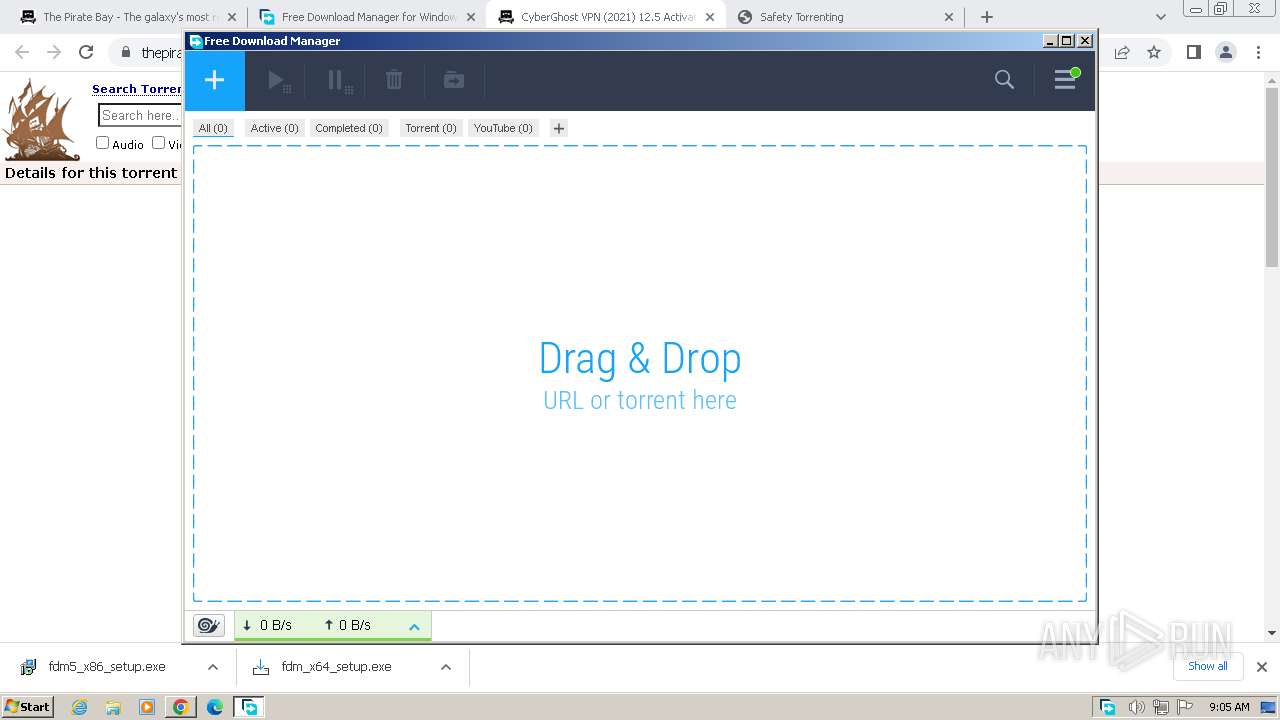Close the CyberGhost VPN browser tab
The height and width of the screenshot is (720, 1280).
click(x=710, y=17)
